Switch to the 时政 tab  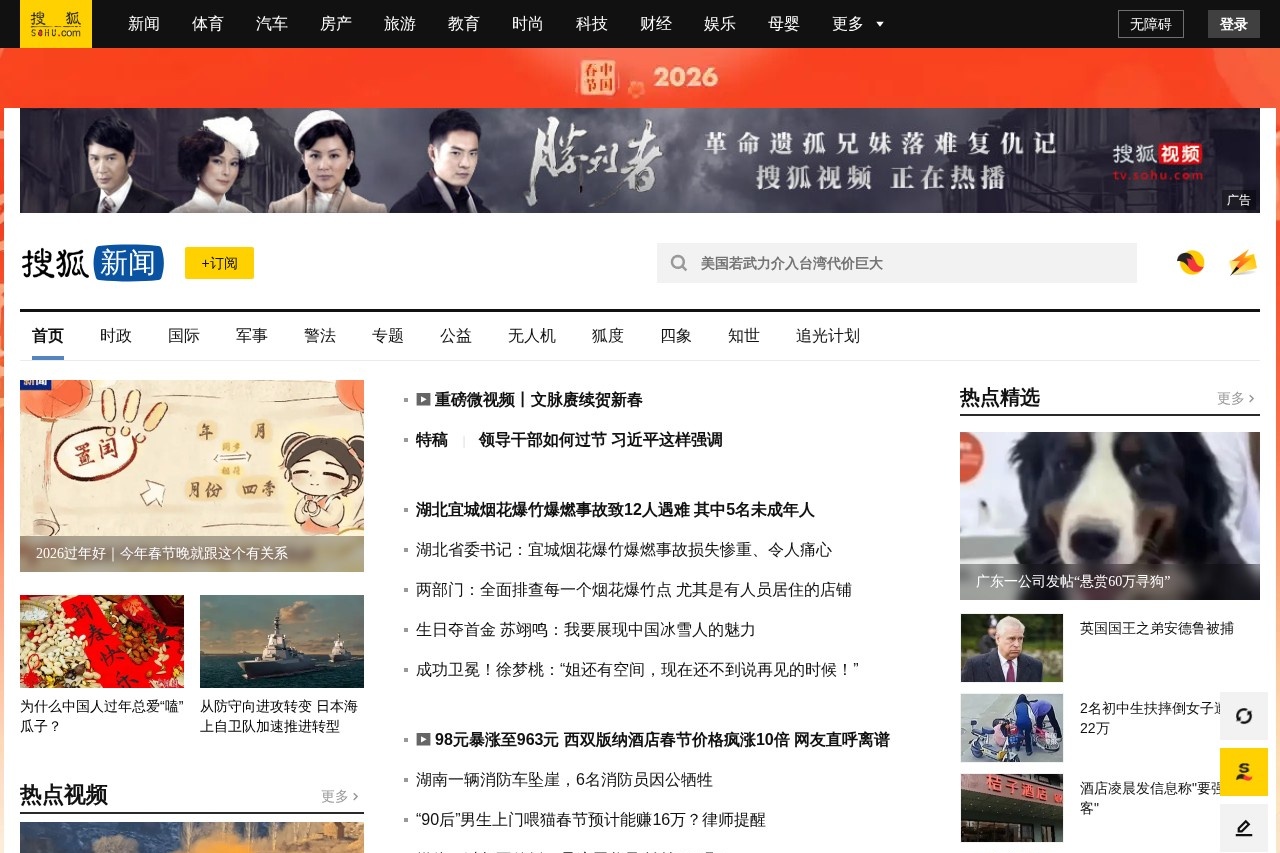tap(116, 336)
